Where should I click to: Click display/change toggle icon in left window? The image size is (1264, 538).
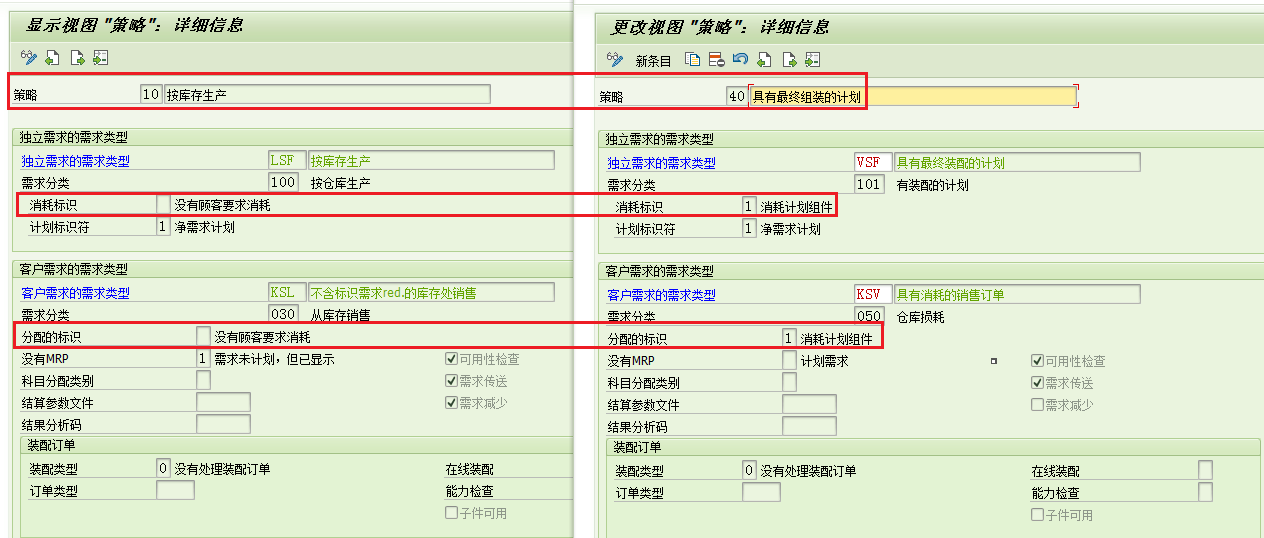pyautogui.click(x=28, y=58)
